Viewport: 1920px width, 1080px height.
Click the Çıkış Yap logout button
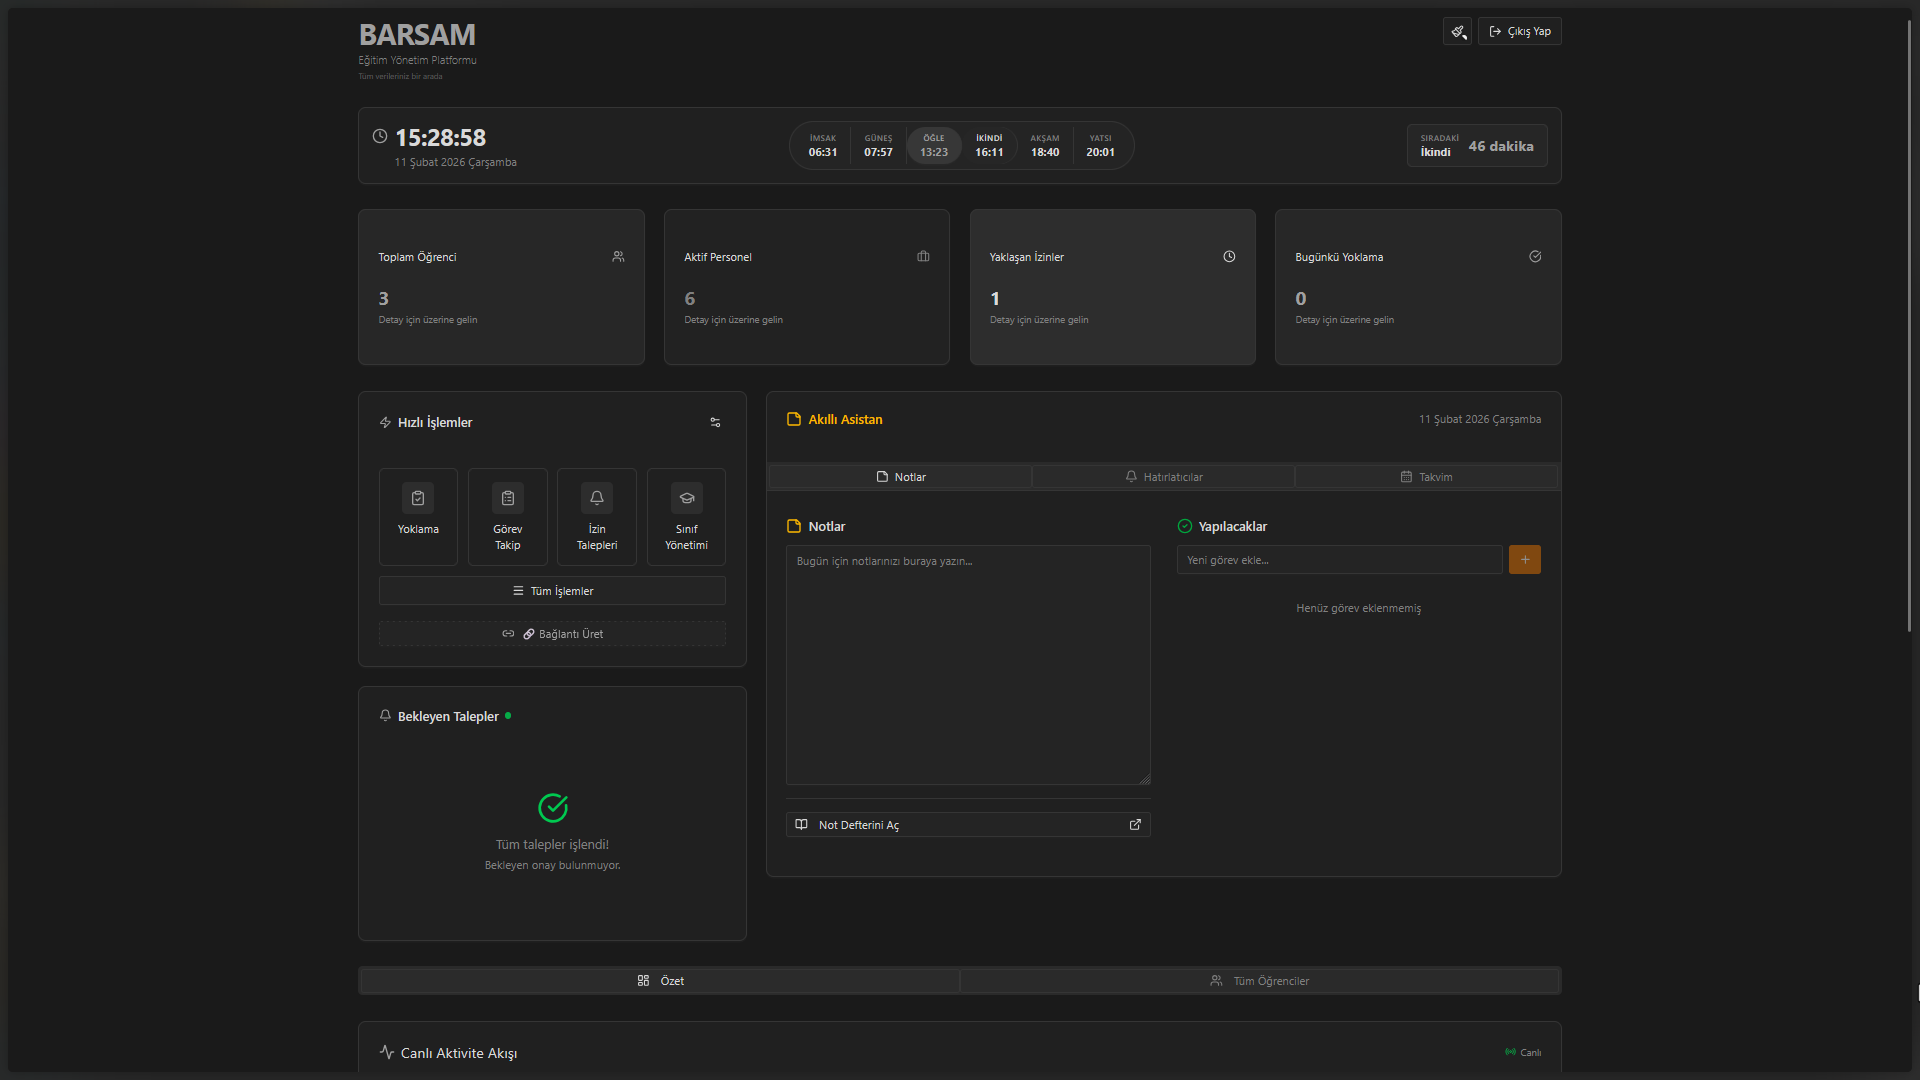(1520, 32)
